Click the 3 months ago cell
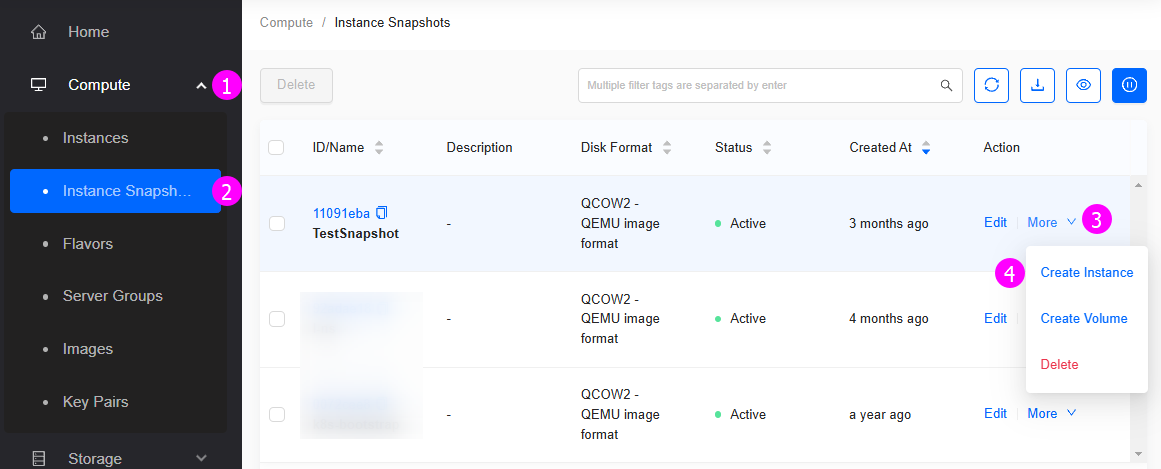Viewport: 1161px width, 469px height. (x=889, y=223)
